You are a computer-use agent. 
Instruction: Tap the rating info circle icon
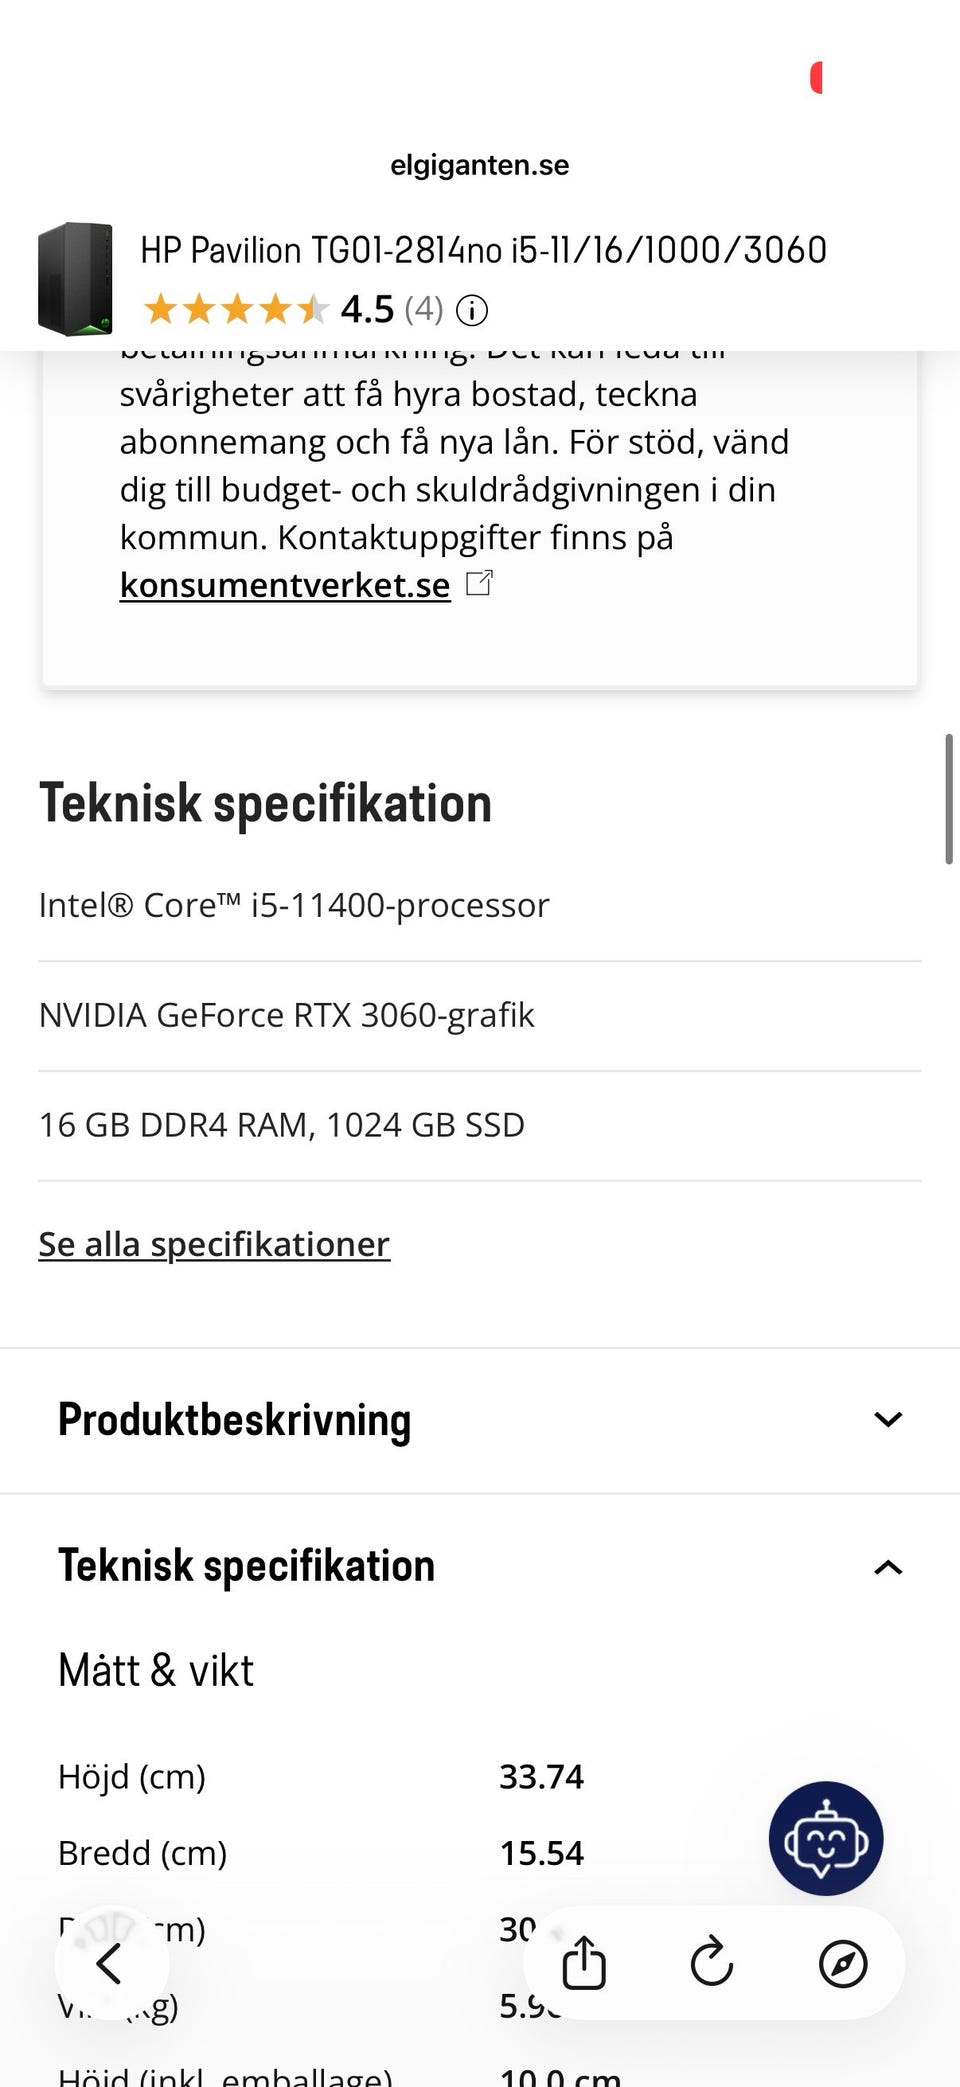pos(472,311)
